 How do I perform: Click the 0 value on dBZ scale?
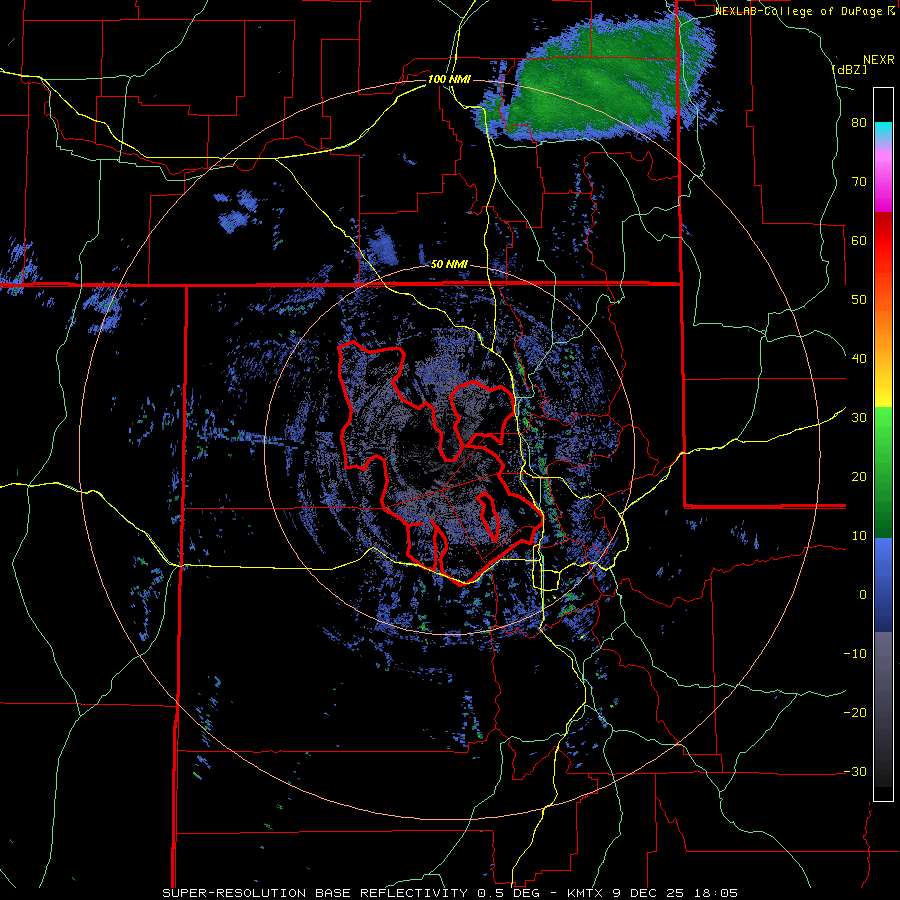point(863,595)
